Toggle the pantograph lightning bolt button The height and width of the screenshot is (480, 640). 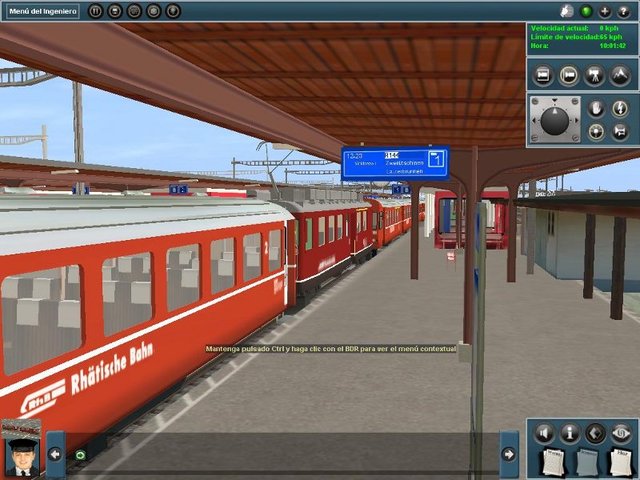(620, 109)
